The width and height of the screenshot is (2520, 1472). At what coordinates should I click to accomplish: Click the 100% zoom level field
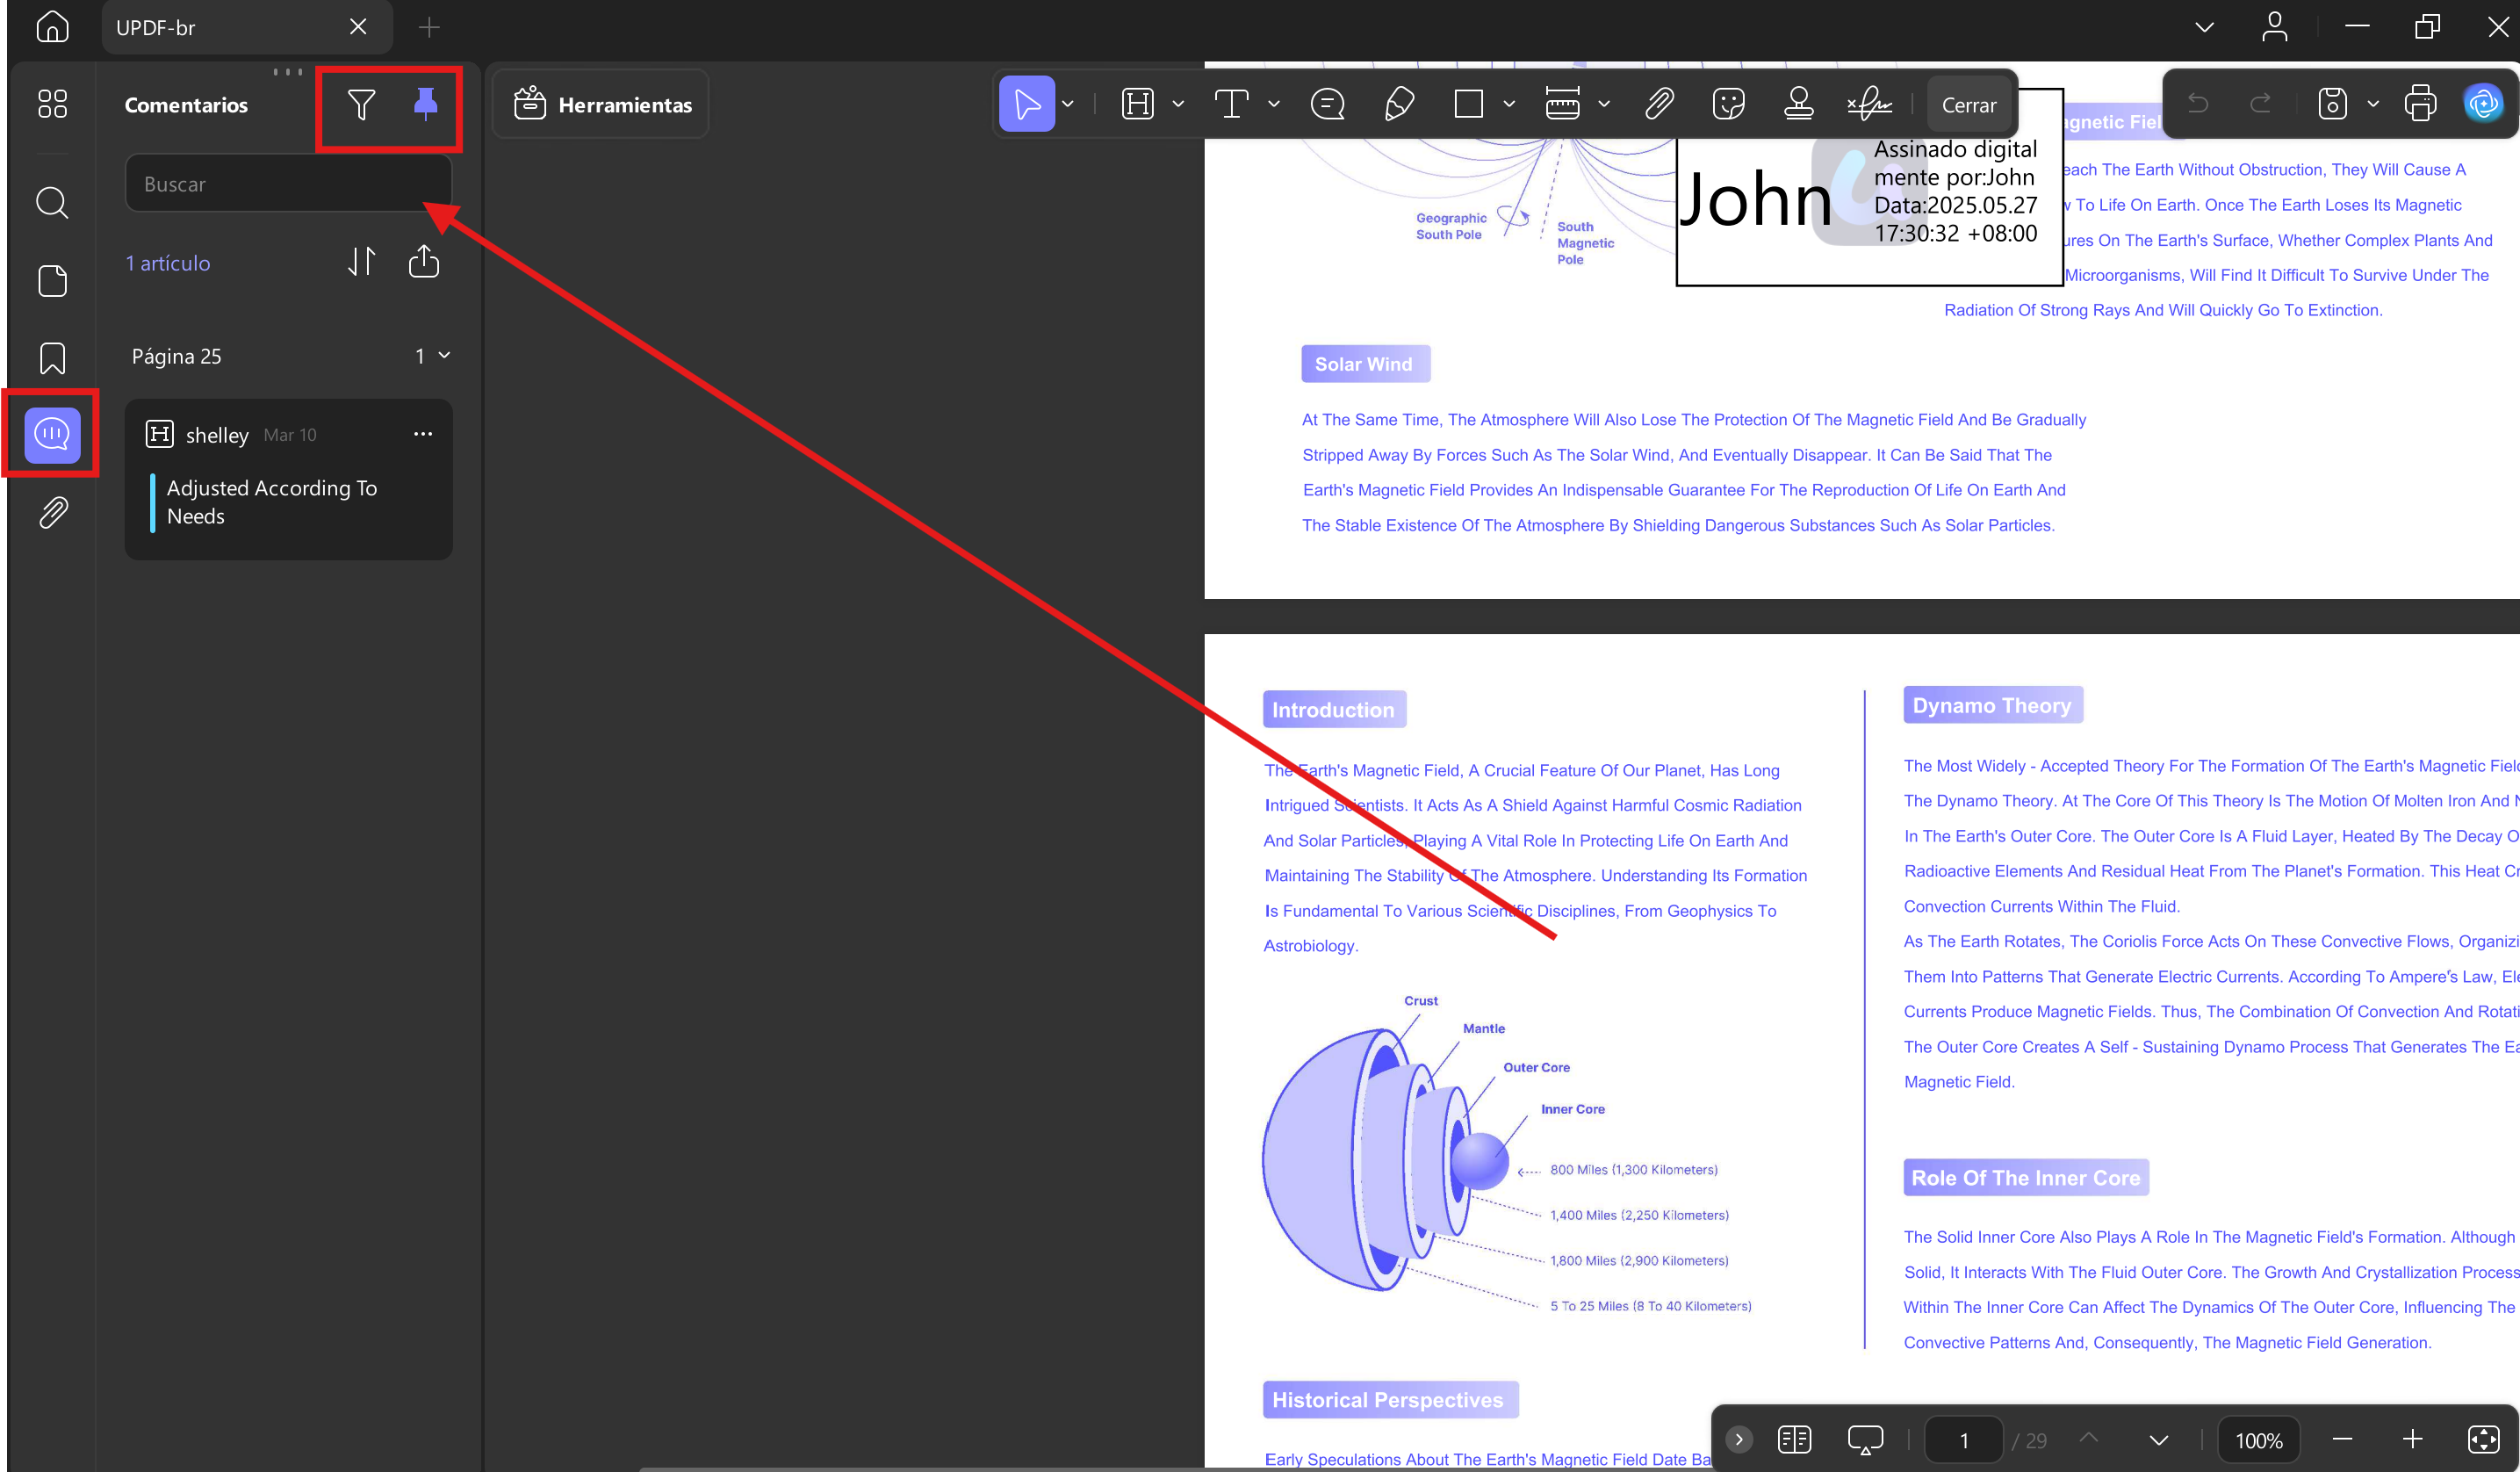tap(2259, 1440)
